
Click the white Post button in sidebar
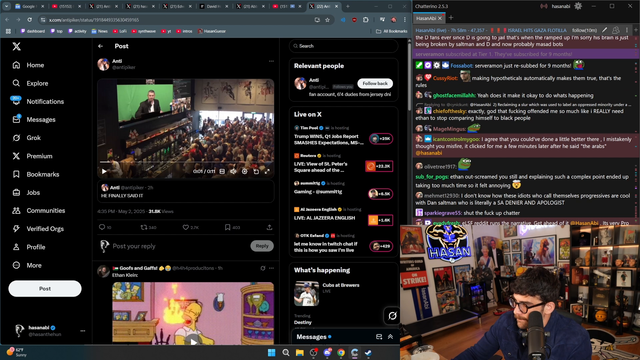tap(45, 289)
